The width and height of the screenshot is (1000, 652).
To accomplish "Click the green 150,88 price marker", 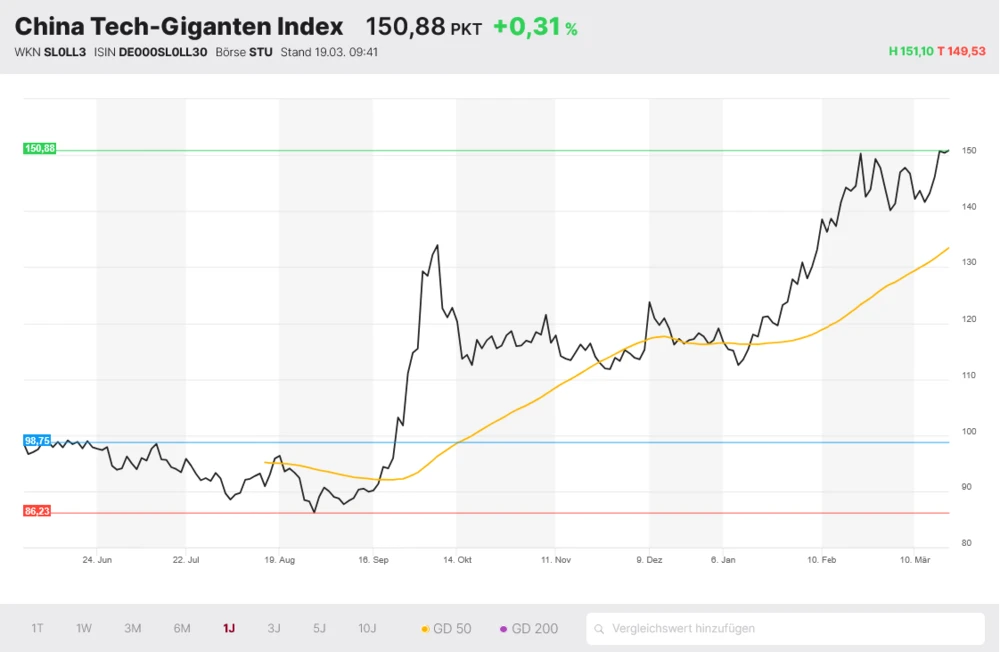I will 41,148.
